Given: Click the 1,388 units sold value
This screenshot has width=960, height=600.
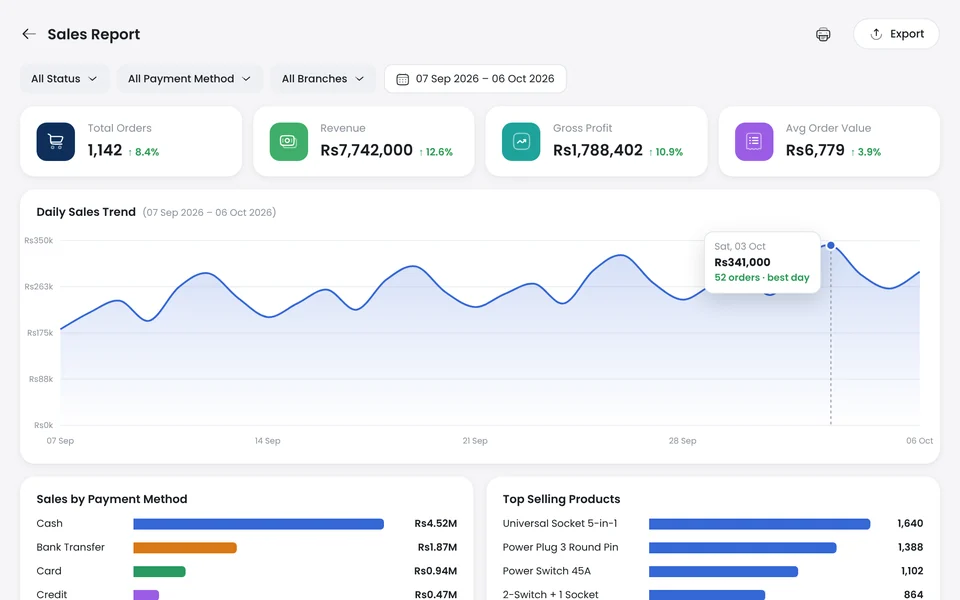Looking at the screenshot, I should pyautogui.click(x=910, y=547).
